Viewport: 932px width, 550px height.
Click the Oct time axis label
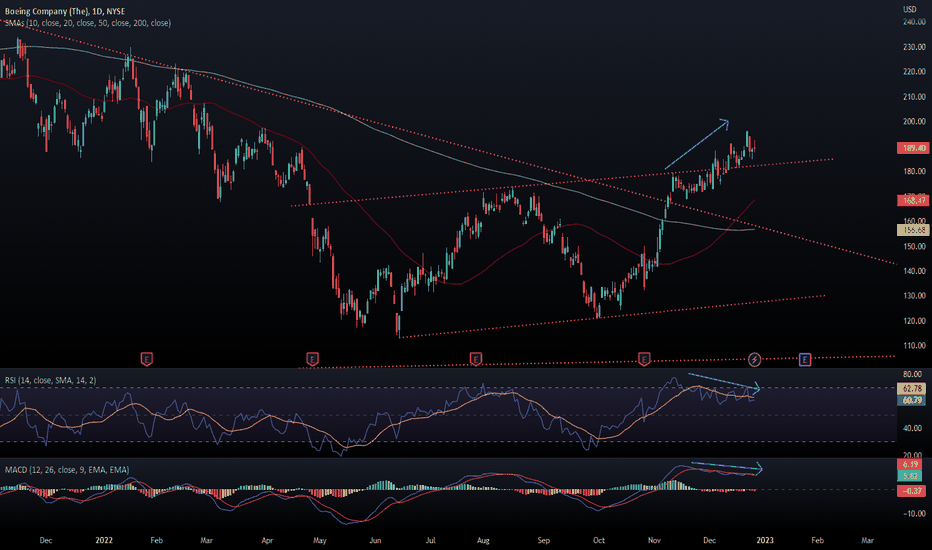pos(599,540)
